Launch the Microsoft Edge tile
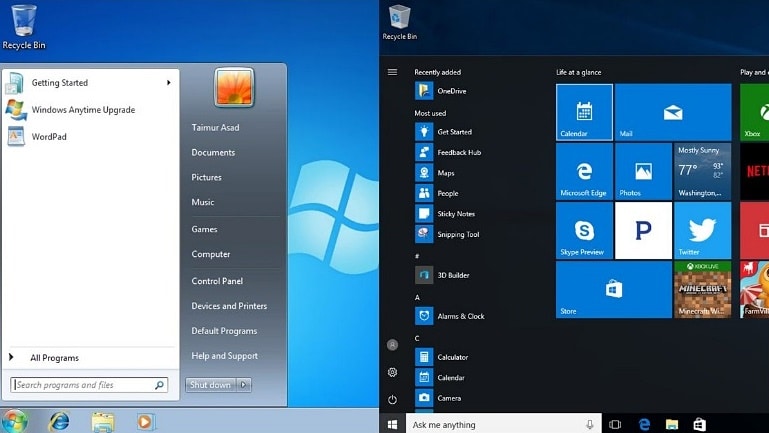769x433 pixels. 584,171
